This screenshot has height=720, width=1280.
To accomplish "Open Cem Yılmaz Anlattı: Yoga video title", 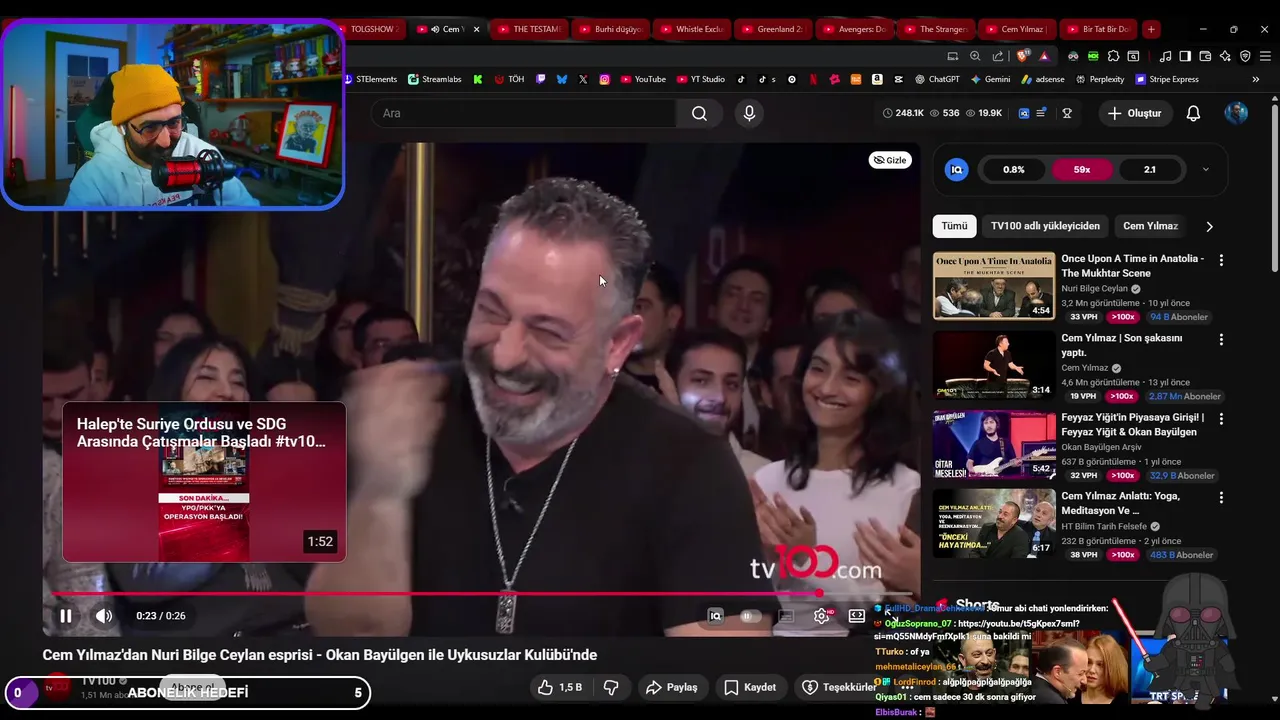I will 1120,503.
